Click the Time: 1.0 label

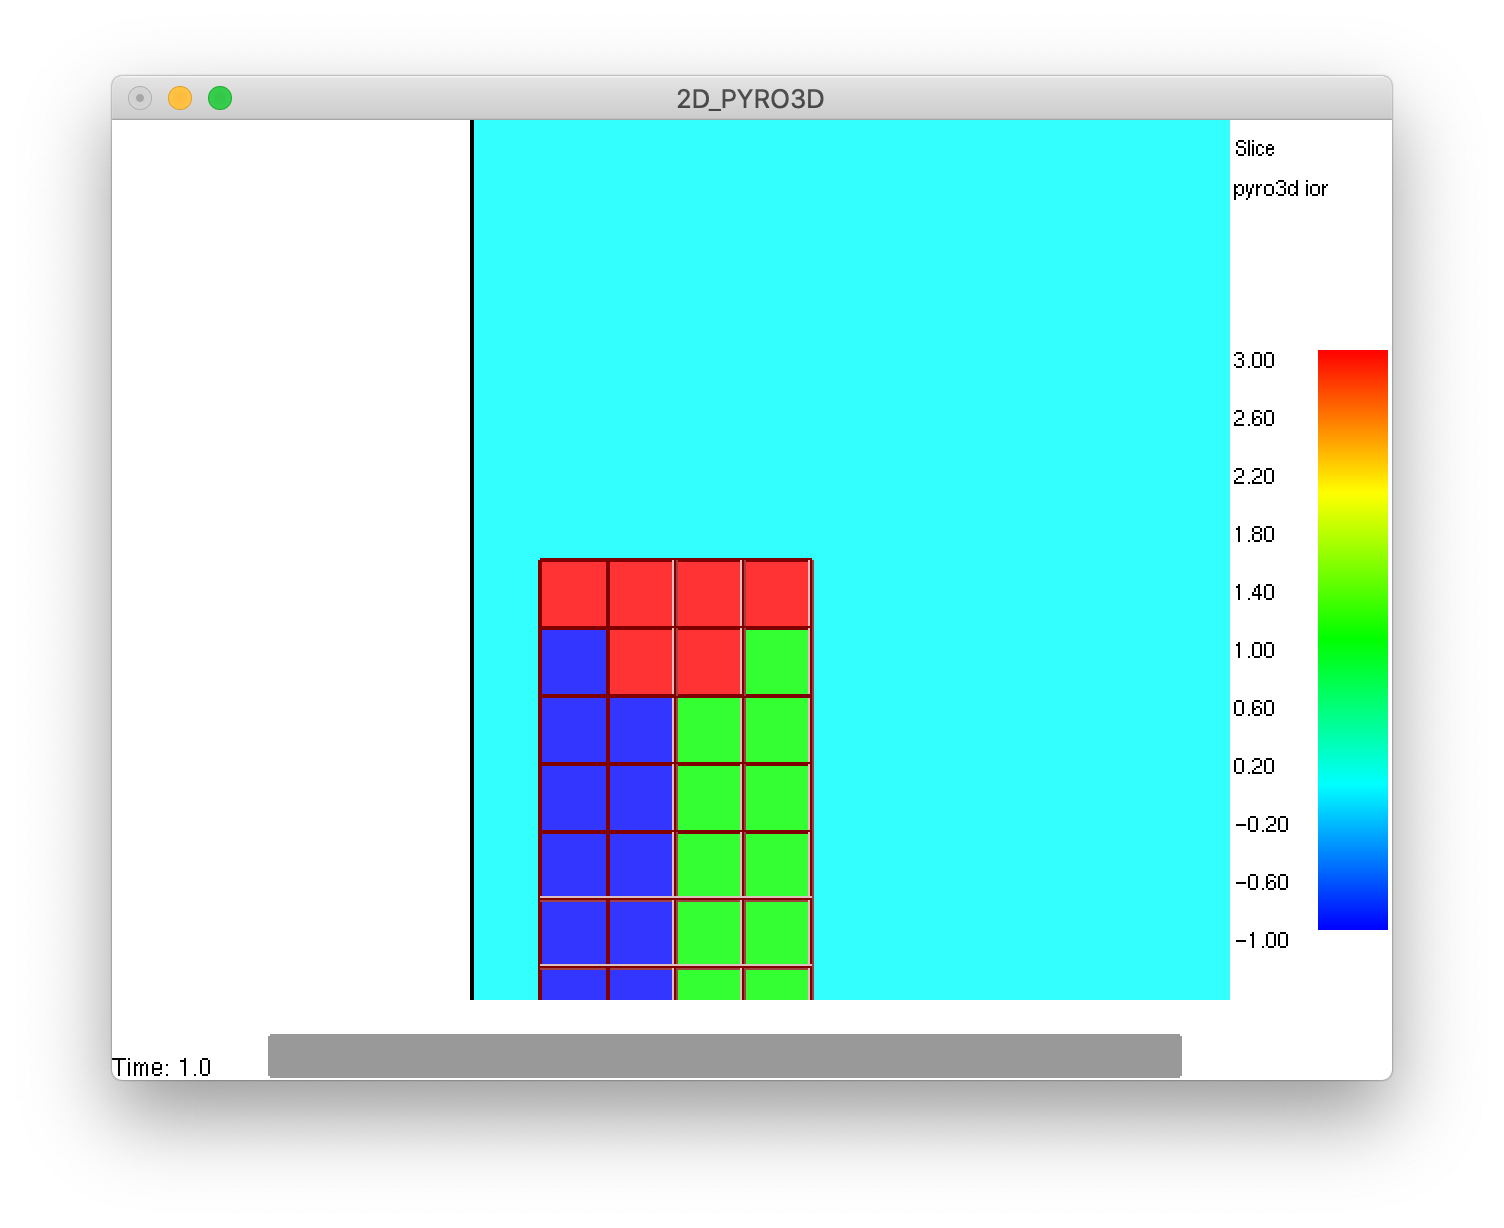coord(163,1066)
